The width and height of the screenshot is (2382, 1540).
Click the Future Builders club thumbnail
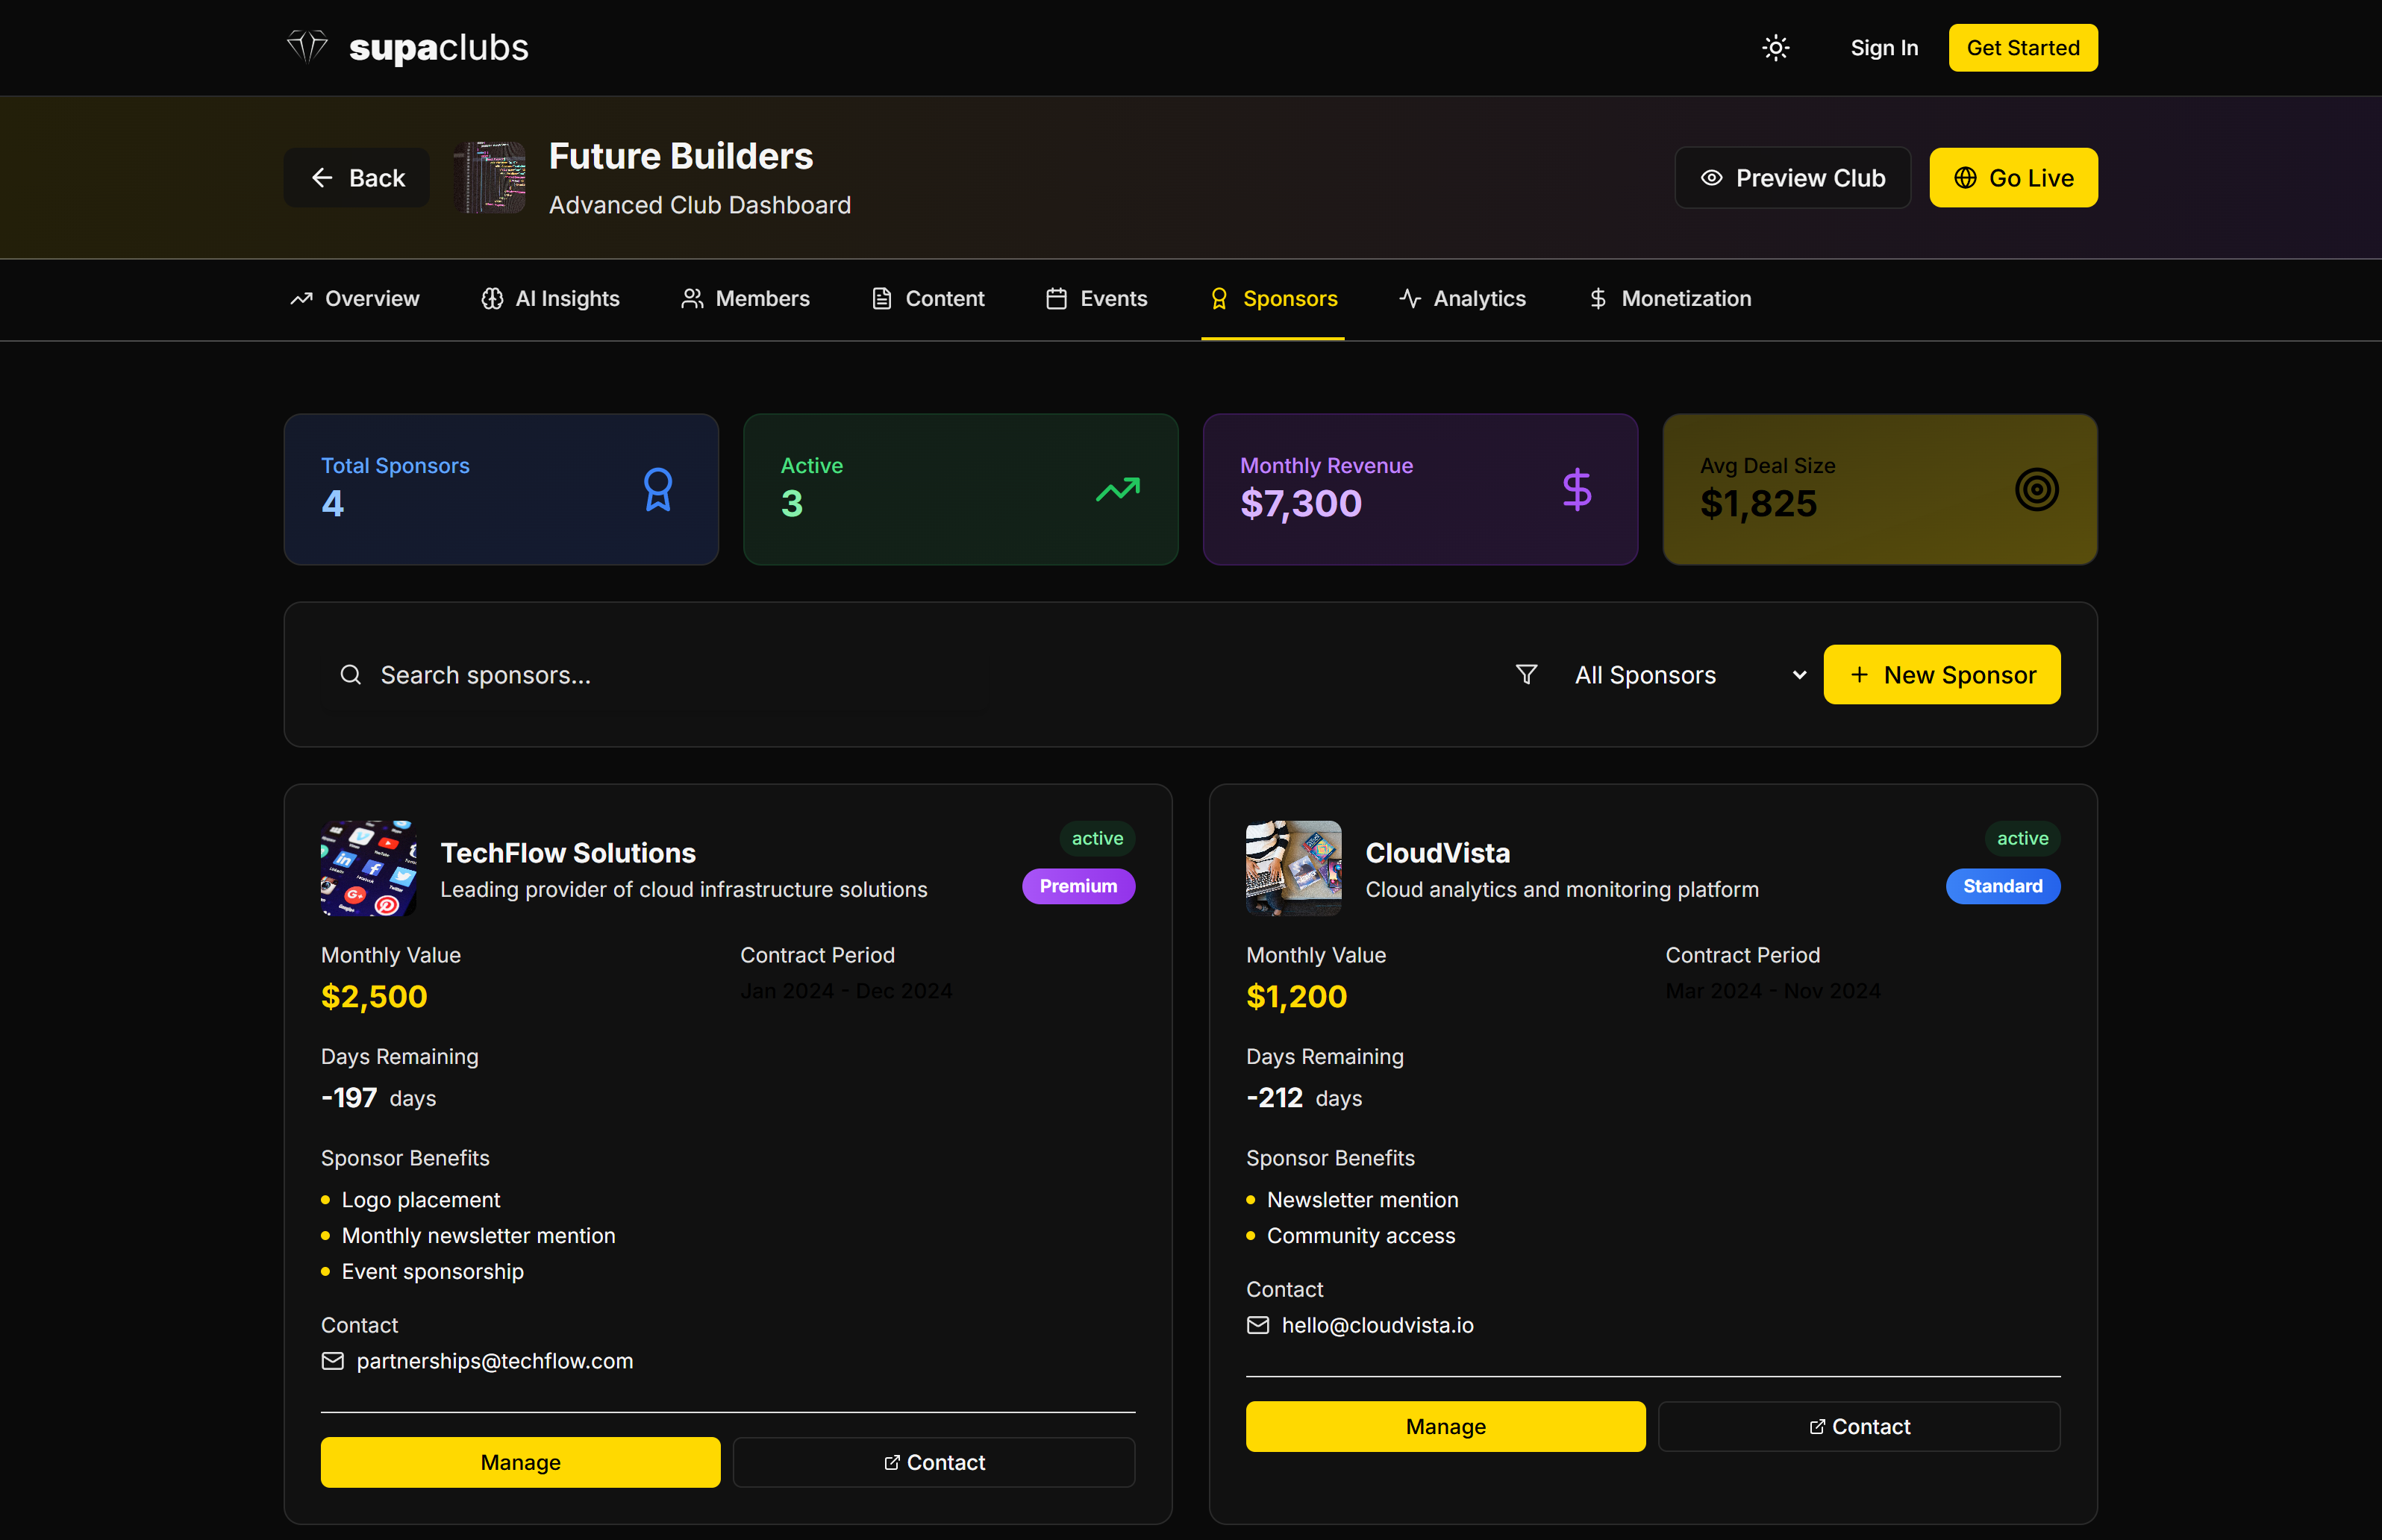[x=489, y=177]
